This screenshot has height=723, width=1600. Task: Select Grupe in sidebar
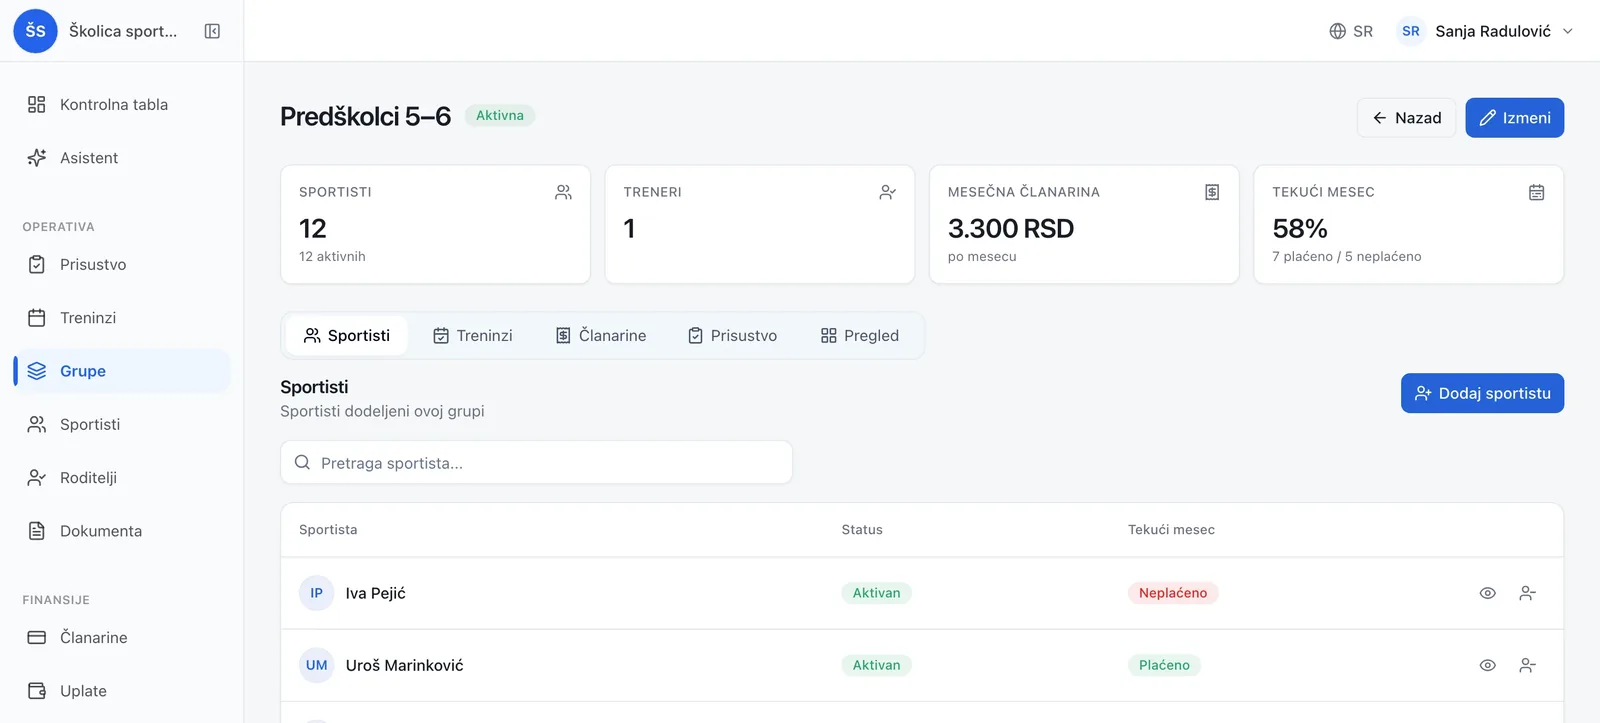point(122,371)
